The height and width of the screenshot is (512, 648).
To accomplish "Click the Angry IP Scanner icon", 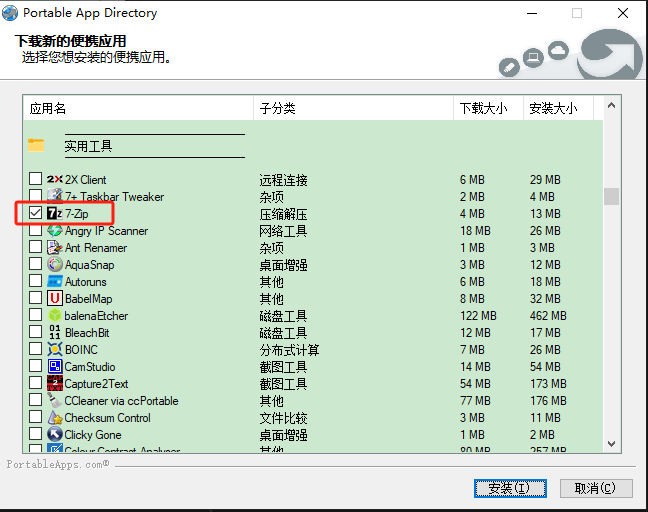I will click(55, 230).
